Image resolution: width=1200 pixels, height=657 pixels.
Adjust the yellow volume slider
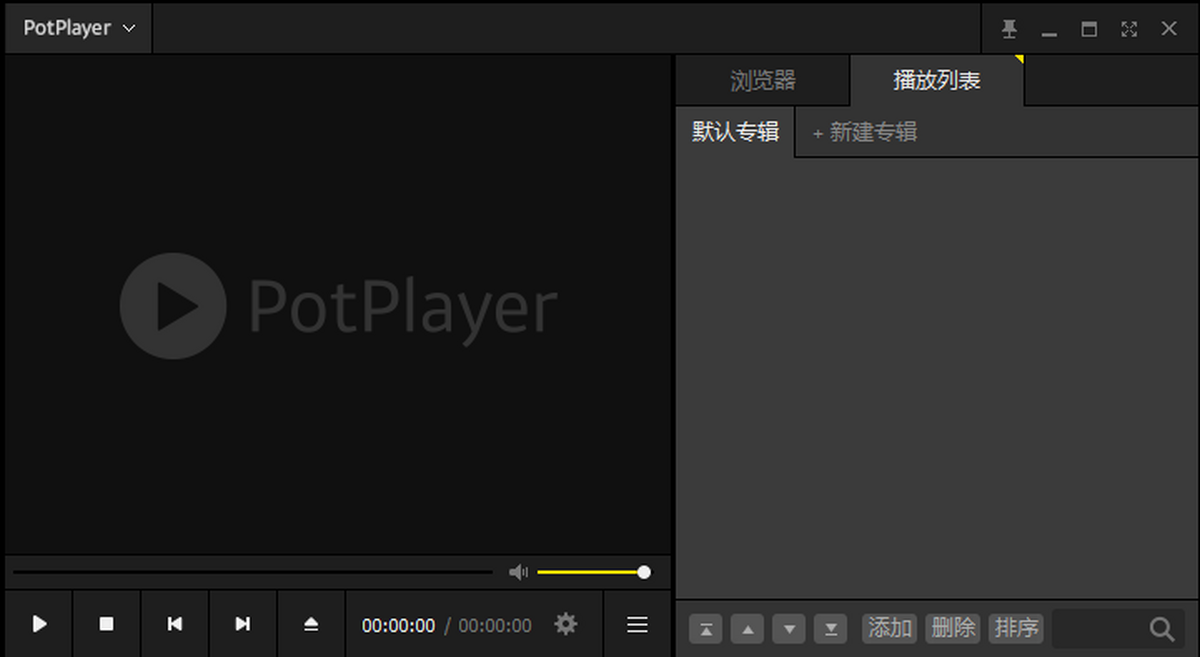pyautogui.click(x=593, y=572)
